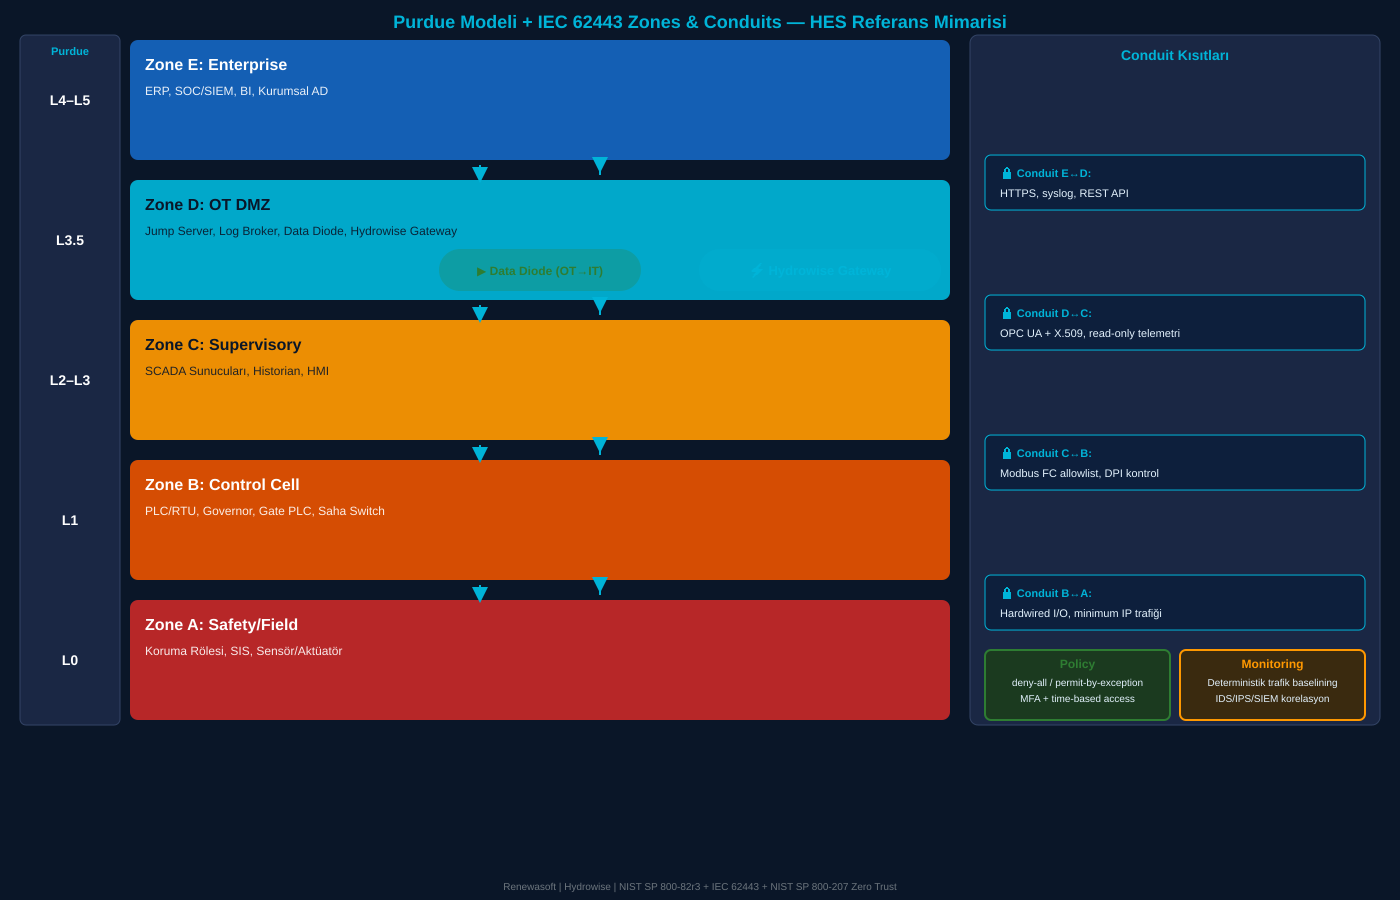Open the Monitoring box

click(x=1272, y=685)
